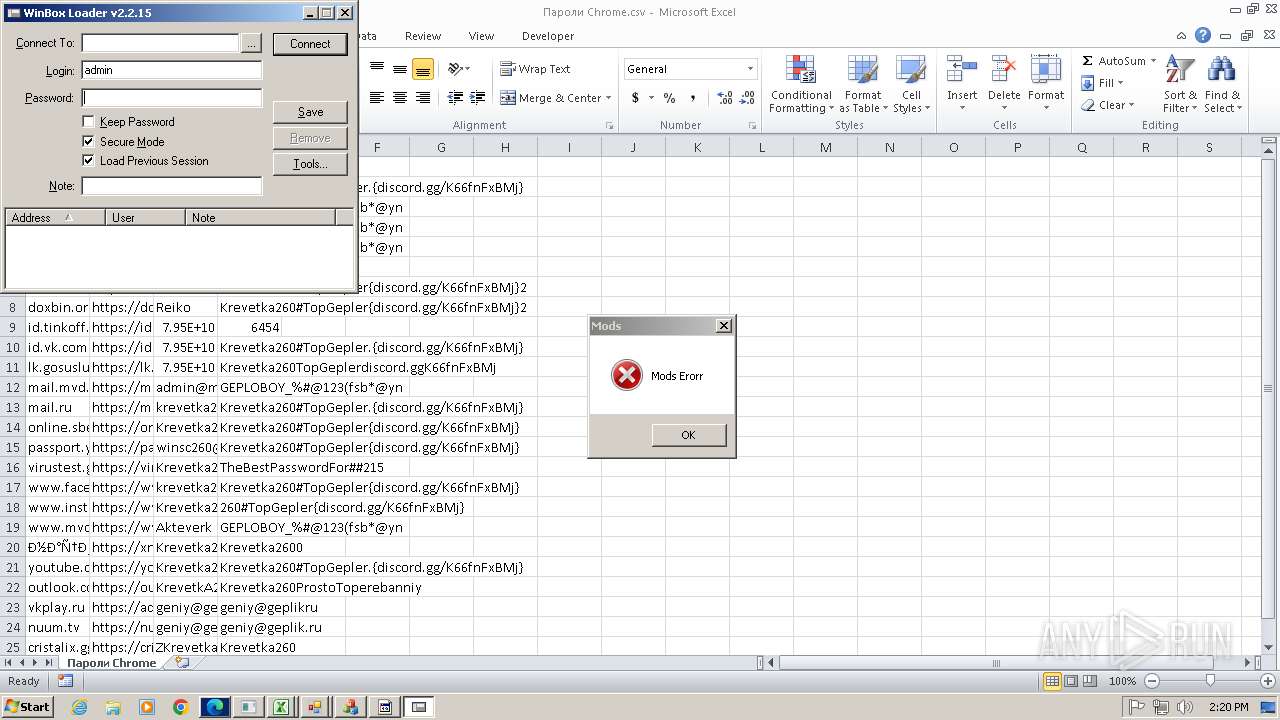Screen dimensions: 1280x720
Task: Click Save button in WinBox
Action: click(x=310, y=112)
